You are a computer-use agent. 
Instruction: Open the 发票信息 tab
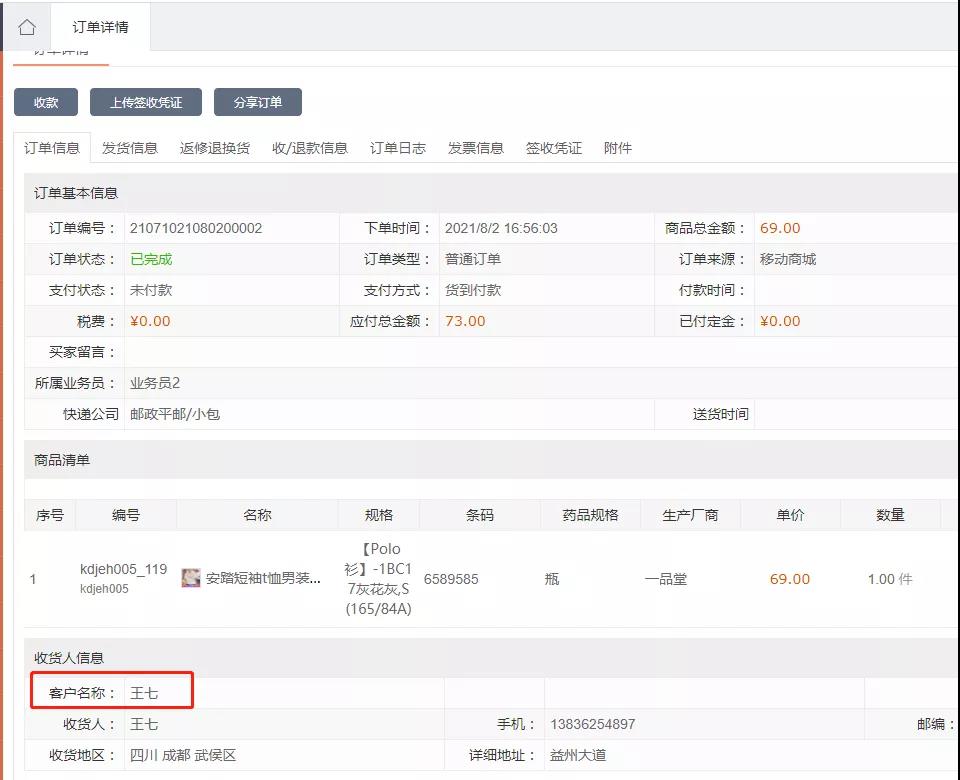[476, 148]
